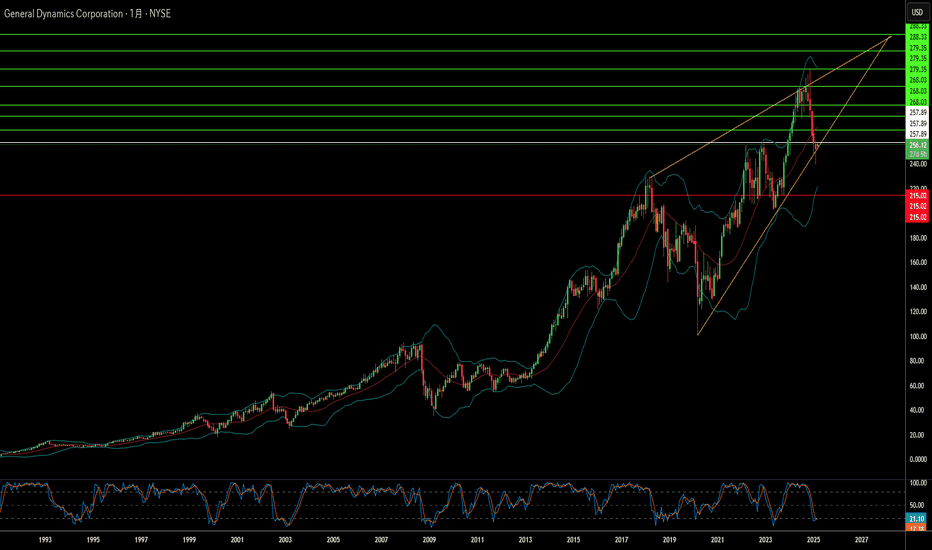Select the topmost green horizontal line
Image resolution: width=932 pixels, height=550 pixels.
tap(452, 34)
